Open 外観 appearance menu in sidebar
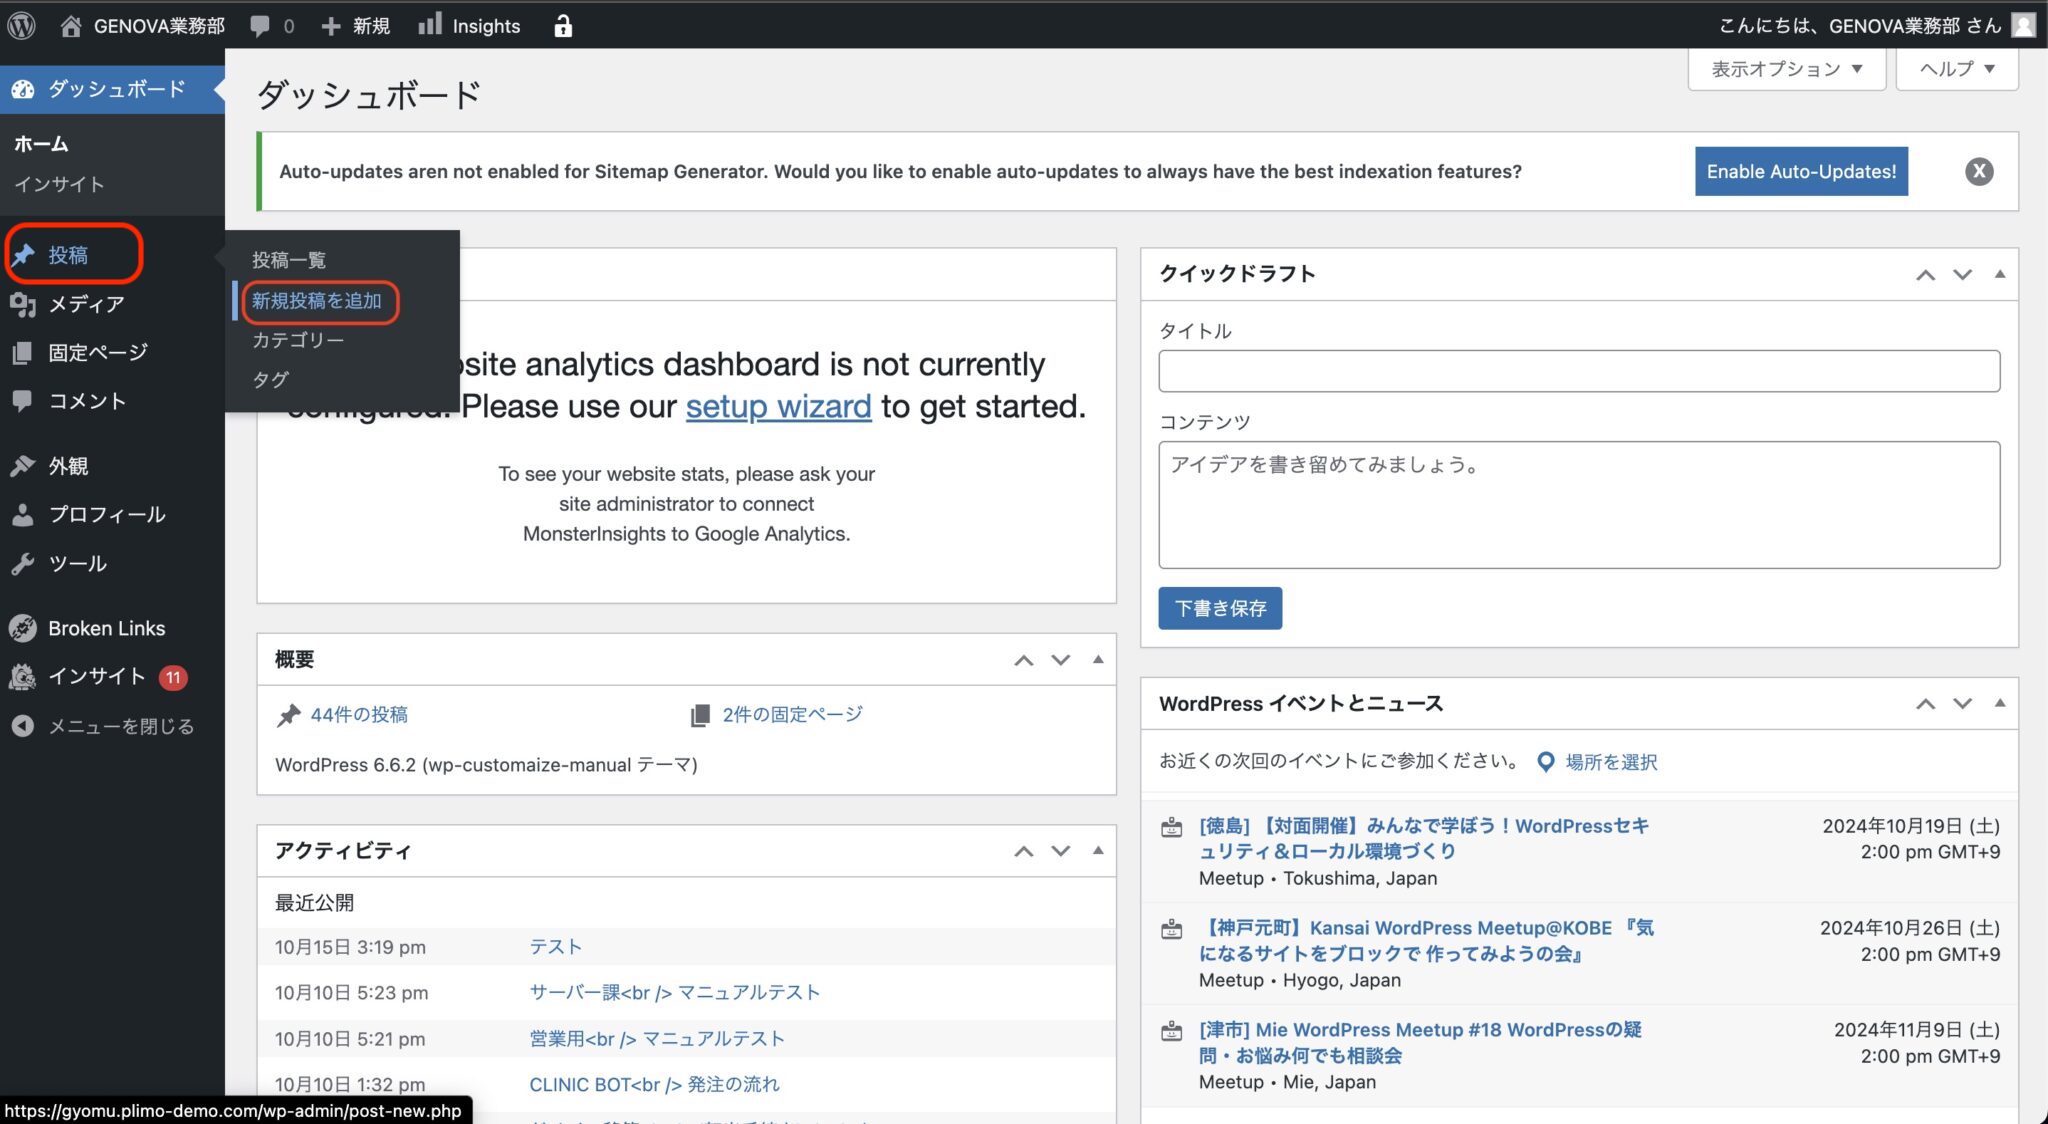The height and width of the screenshot is (1124, 2048). coord(68,466)
